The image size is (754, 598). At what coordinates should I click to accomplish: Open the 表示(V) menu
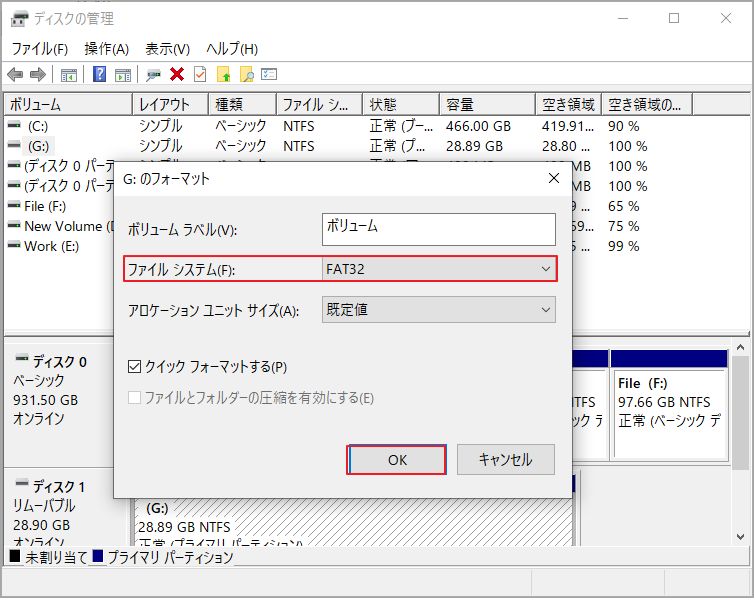point(167,49)
